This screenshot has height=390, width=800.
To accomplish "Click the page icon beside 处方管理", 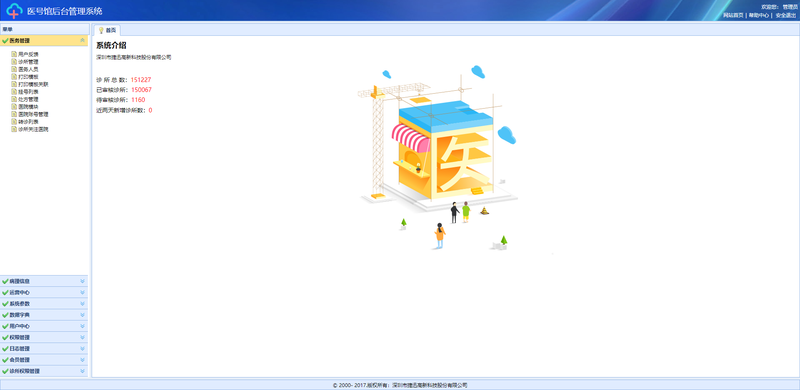I will click(x=14, y=99).
